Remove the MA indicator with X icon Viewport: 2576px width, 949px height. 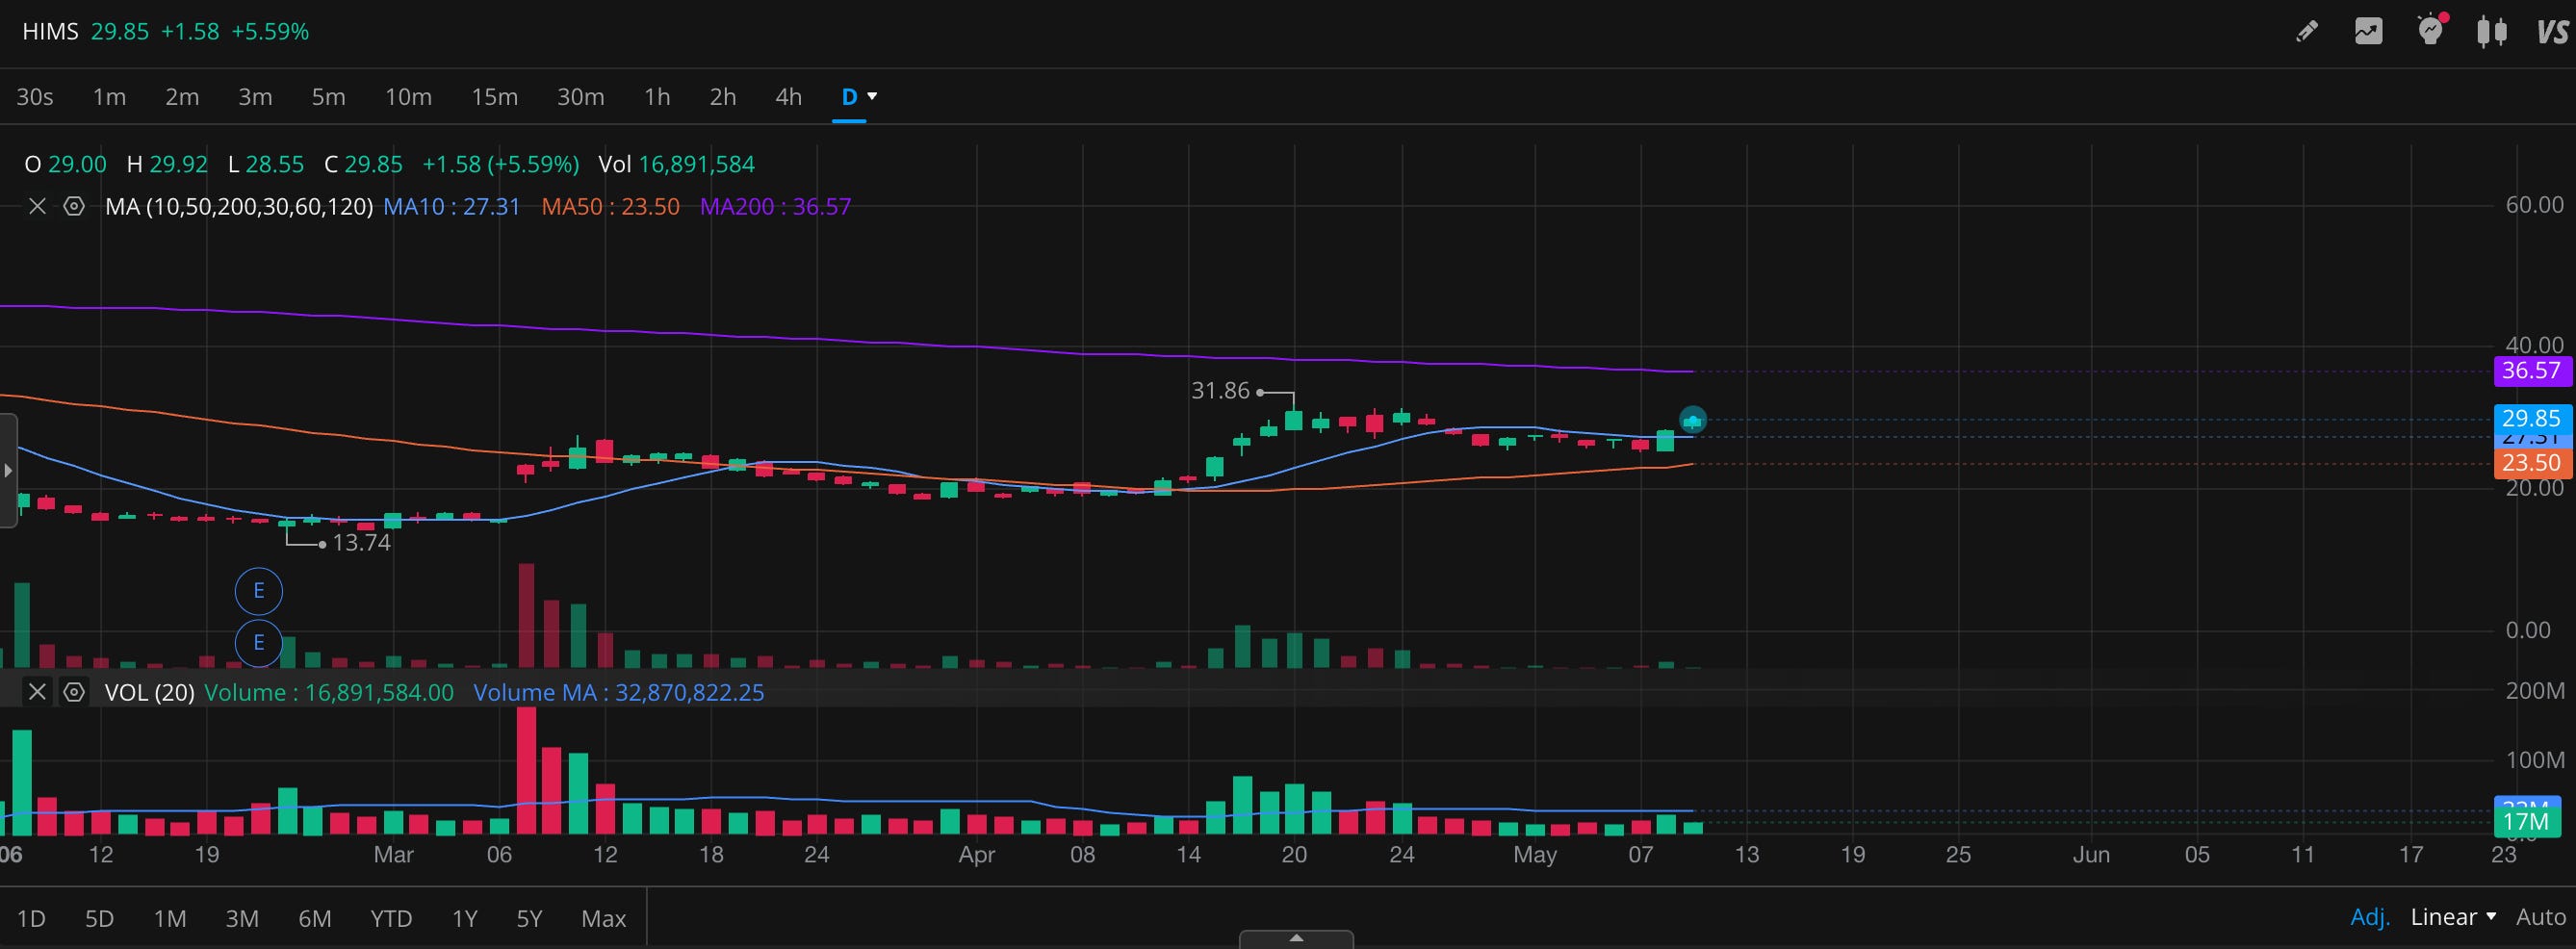click(x=37, y=207)
